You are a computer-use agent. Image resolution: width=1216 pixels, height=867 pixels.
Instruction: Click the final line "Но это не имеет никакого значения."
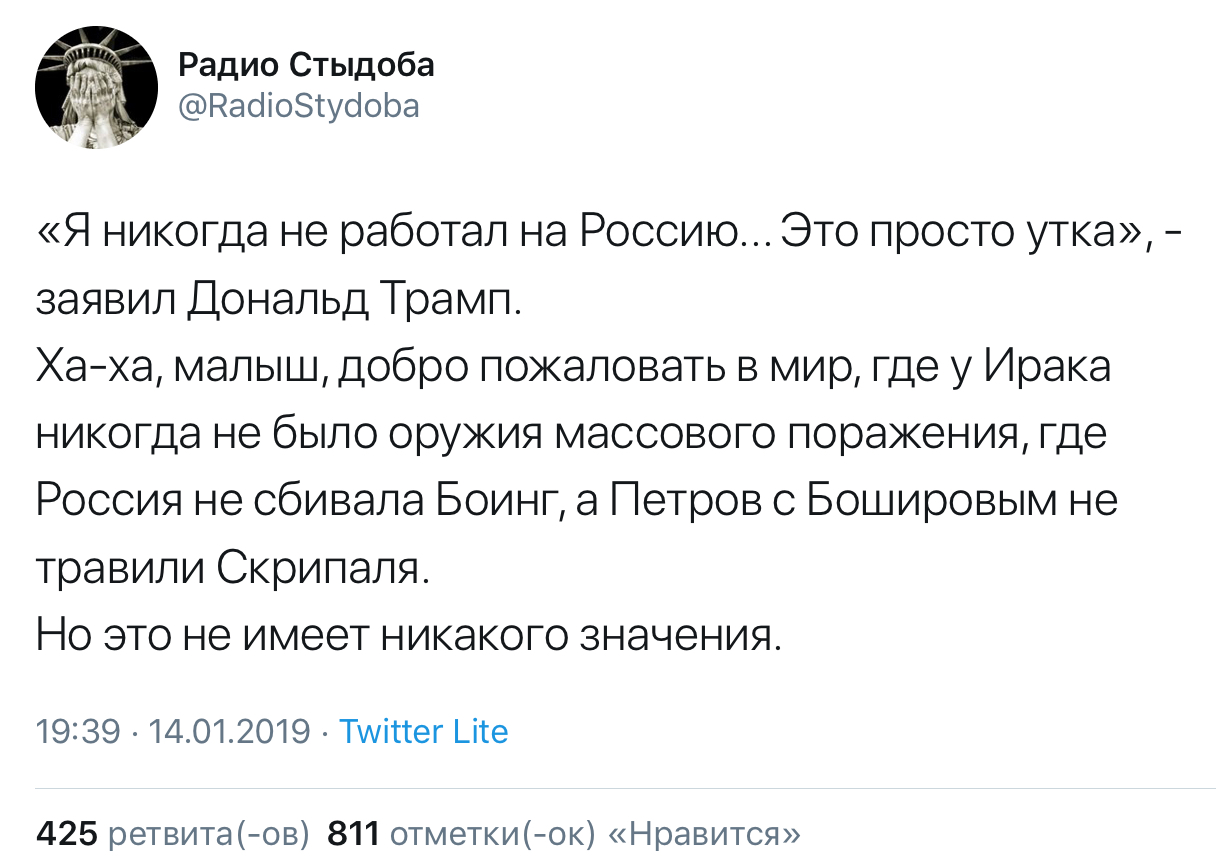pyautogui.click(x=409, y=635)
